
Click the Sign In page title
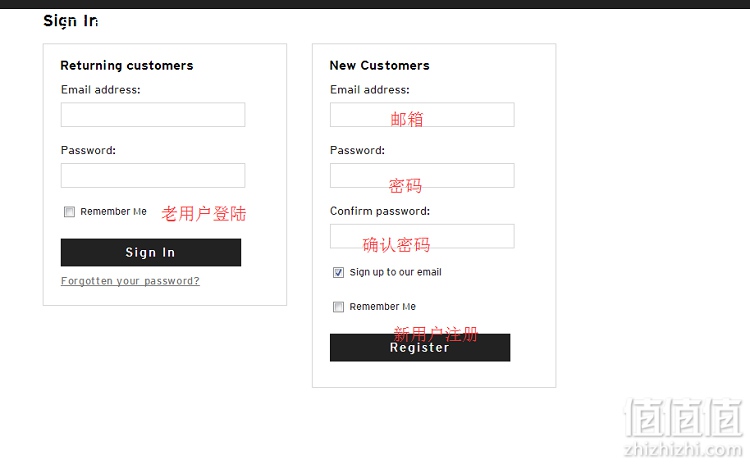(71, 21)
